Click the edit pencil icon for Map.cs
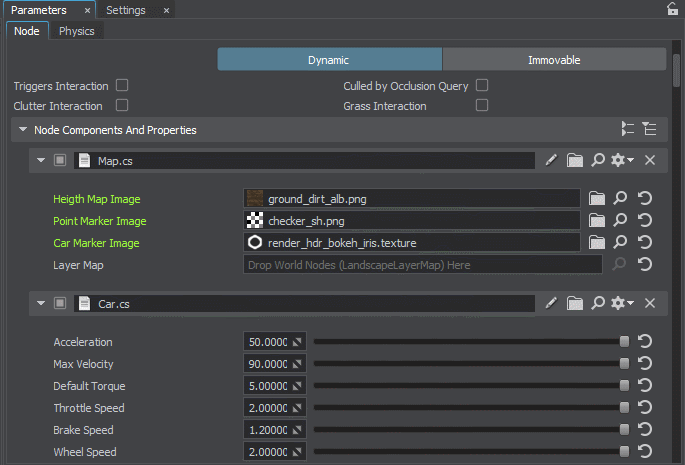 click(x=551, y=160)
